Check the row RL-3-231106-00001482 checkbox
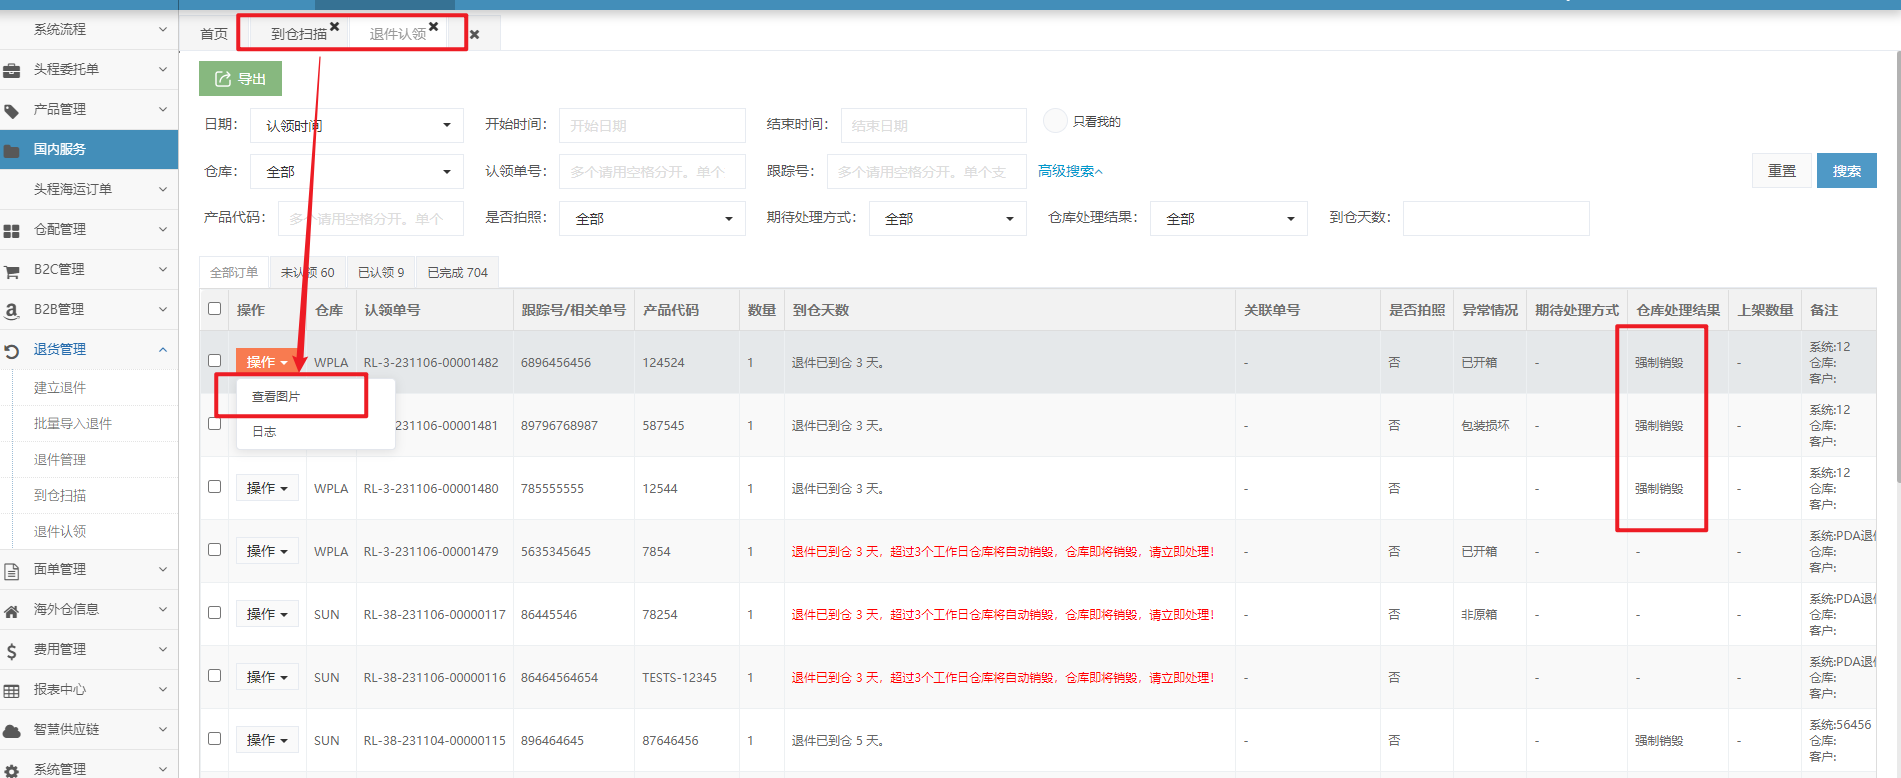Viewport: 1901px width, 778px height. (x=214, y=360)
